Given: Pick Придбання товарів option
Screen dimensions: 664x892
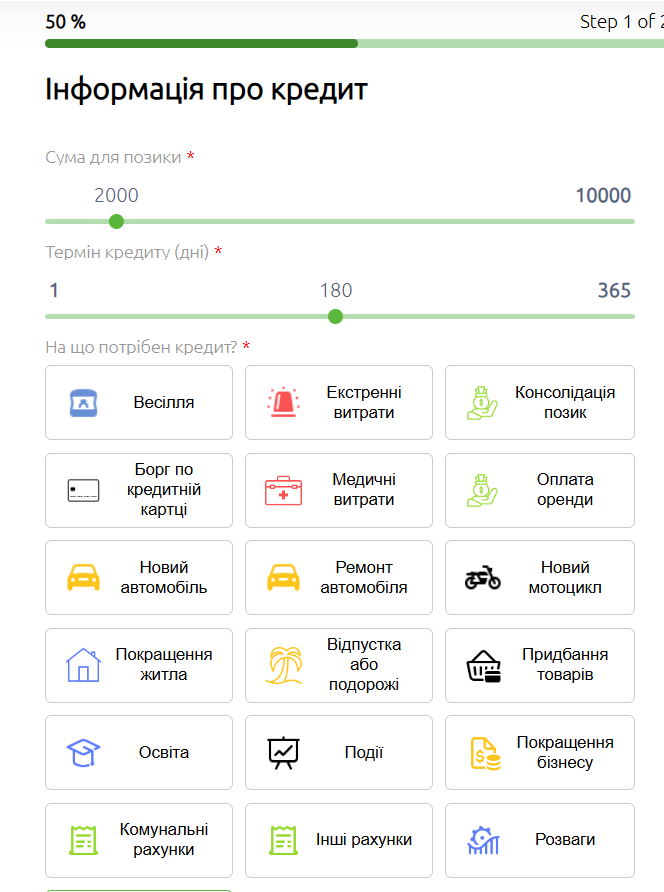Looking at the screenshot, I should click(539, 665).
